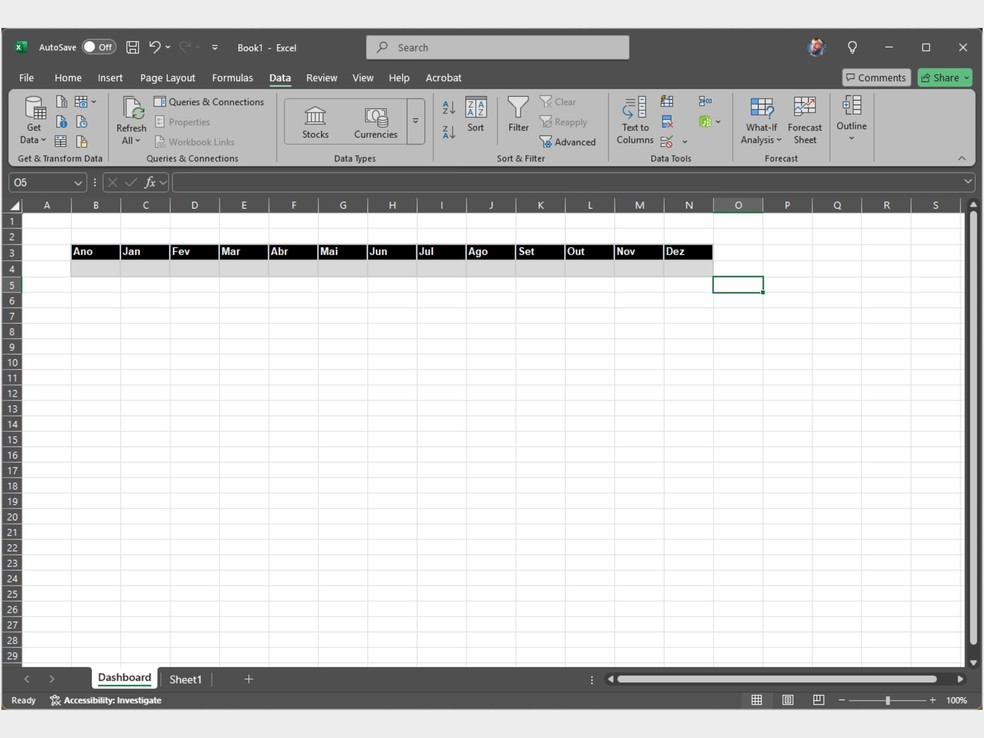The height and width of the screenshot is (738, 984).
Task: Switch to the Home tab
Action: 68,78
